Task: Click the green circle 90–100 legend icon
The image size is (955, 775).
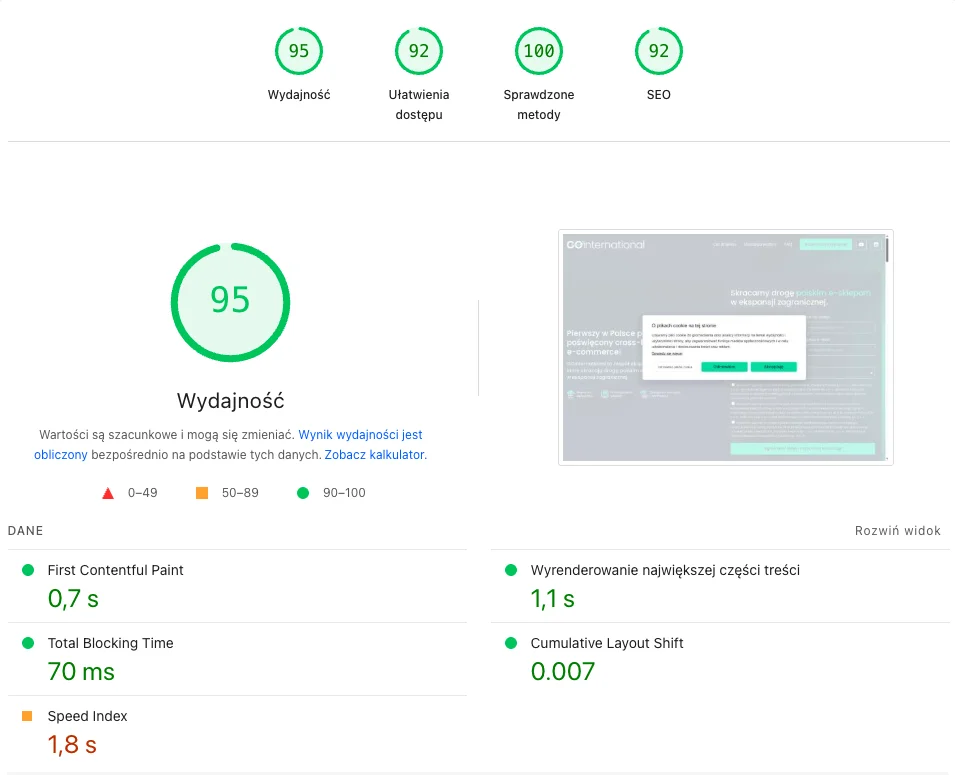Action: tap(303, 493)
